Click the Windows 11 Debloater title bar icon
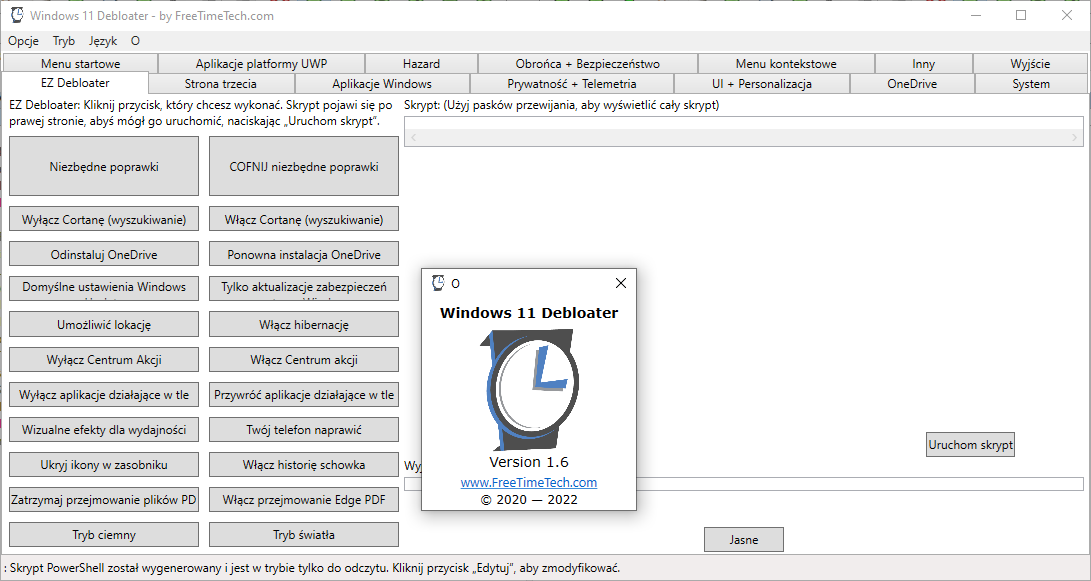The width and height of the screenshot is (1091, 581). click(x=17, y=15)
